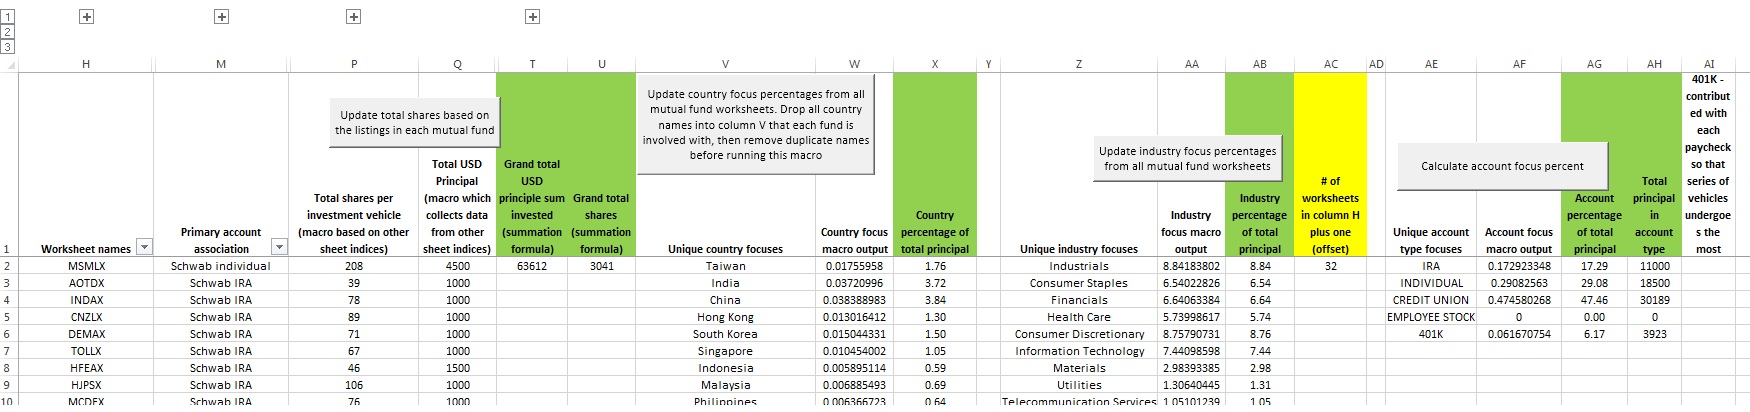This screenshot has width=1750, height=412.
Task: Run the Update total shares macro button
Action: [x=414, y=123]
